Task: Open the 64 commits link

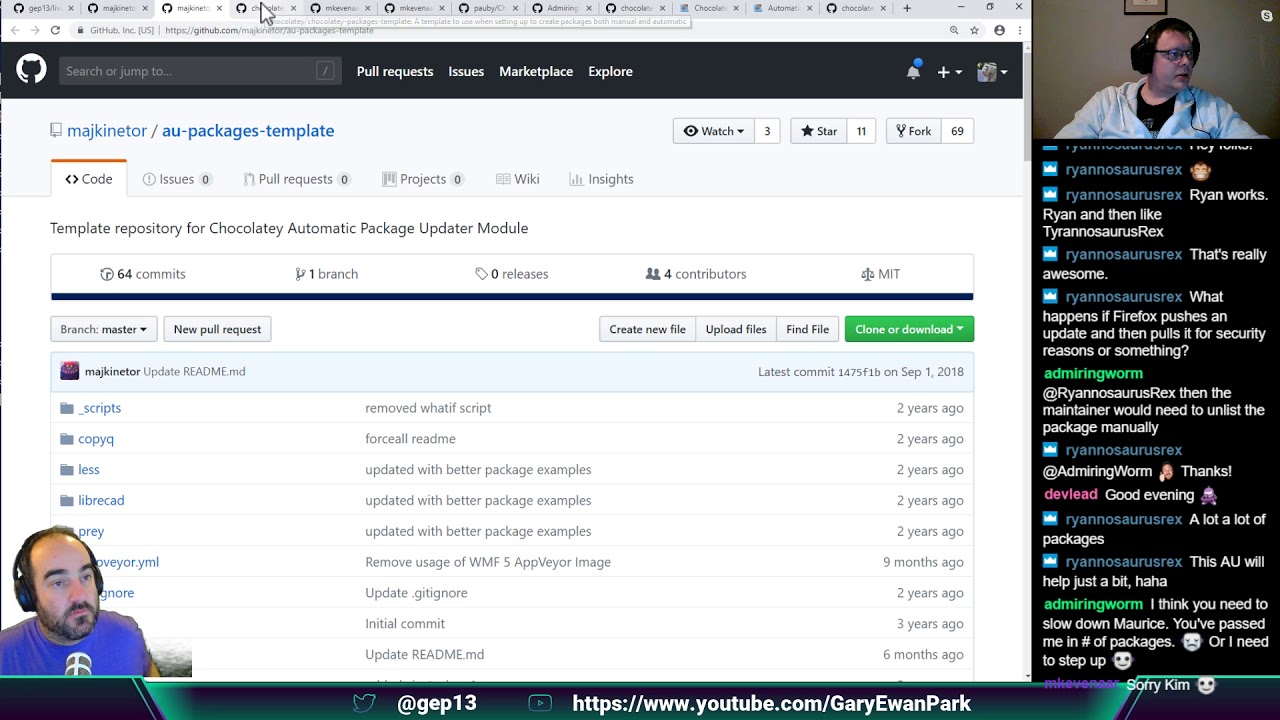Action: (x=143, y=274)
